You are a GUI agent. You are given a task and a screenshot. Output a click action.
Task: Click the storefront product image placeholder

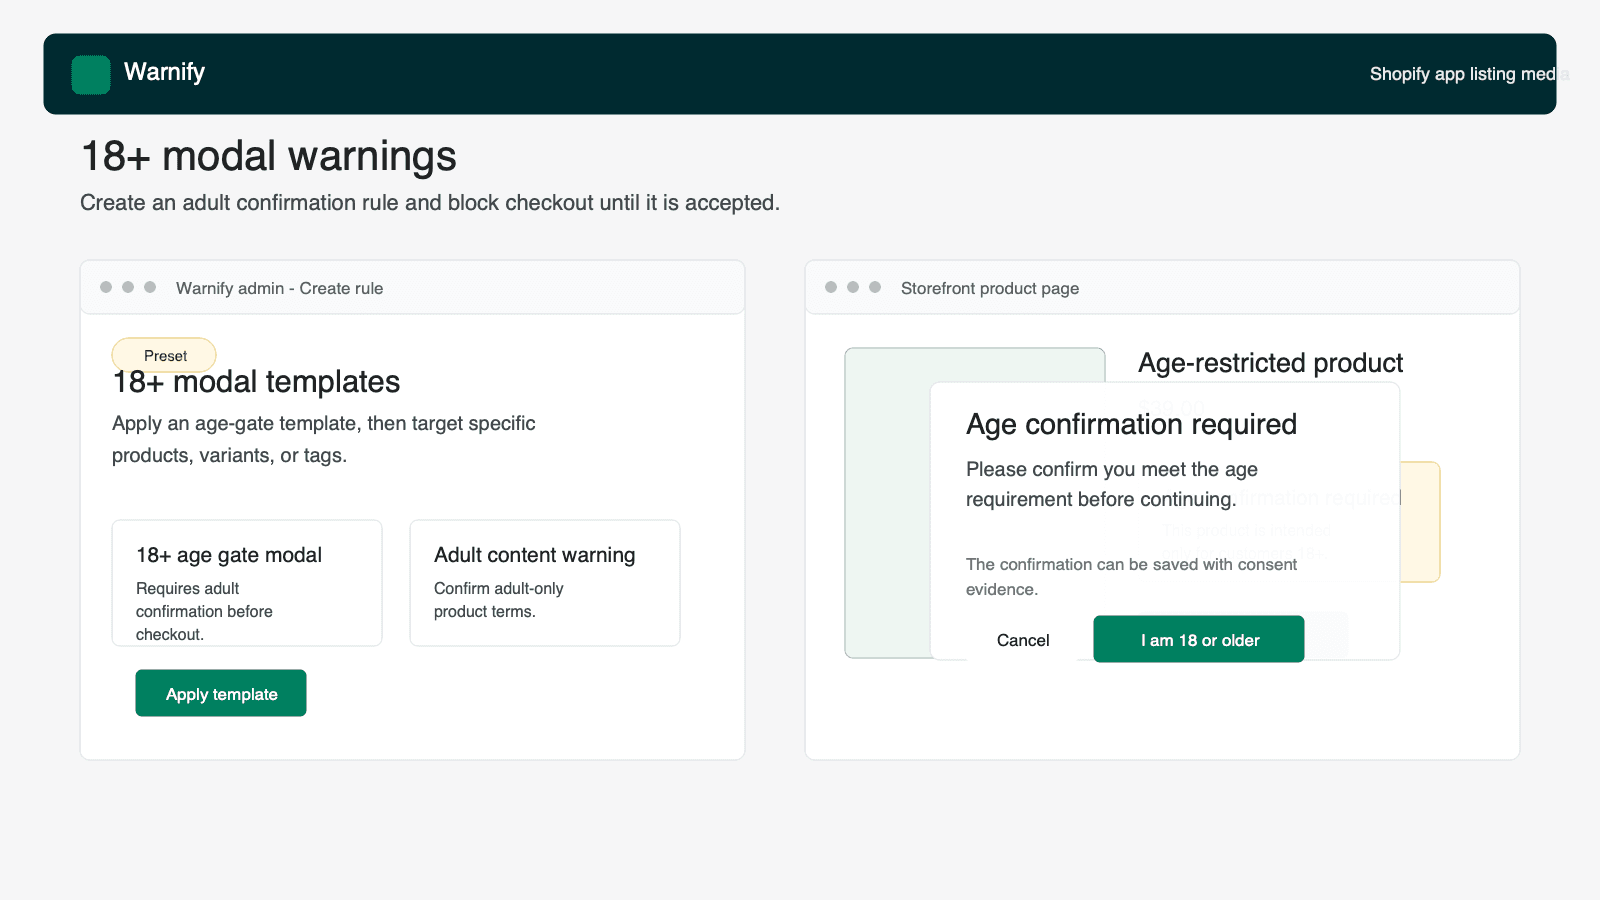888,503
